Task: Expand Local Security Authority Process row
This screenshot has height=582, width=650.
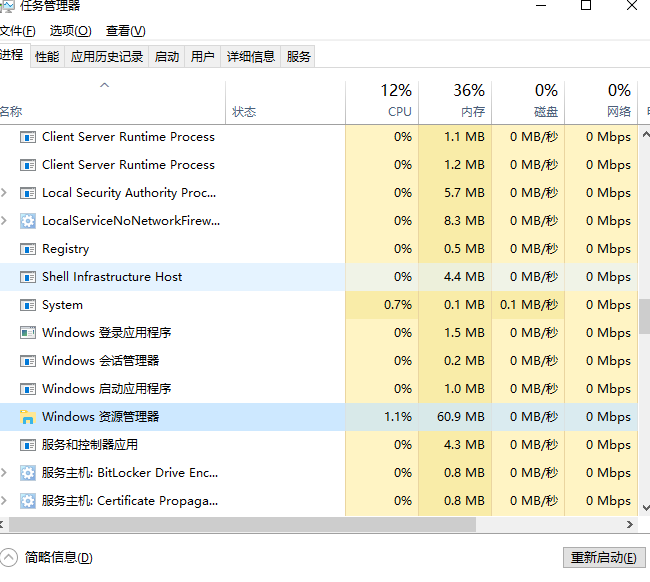Action: pyautogui.click(x=4, y=193)
